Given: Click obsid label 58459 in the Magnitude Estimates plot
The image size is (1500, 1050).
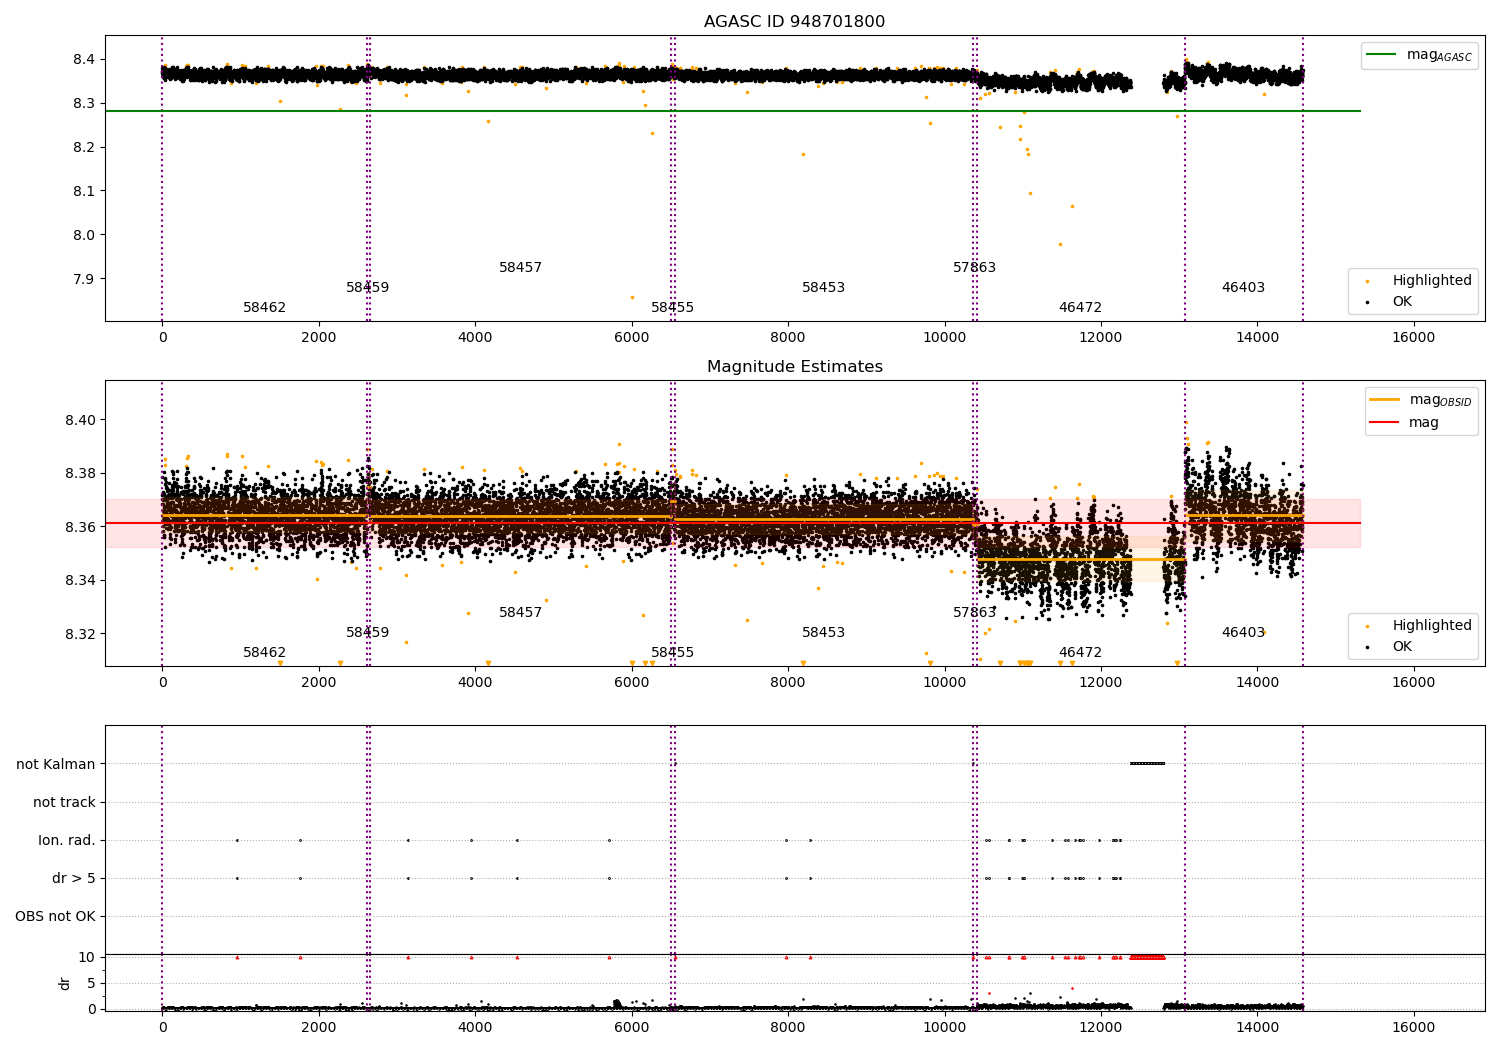Looking at the screenshot, I should (x=367, y=633).
